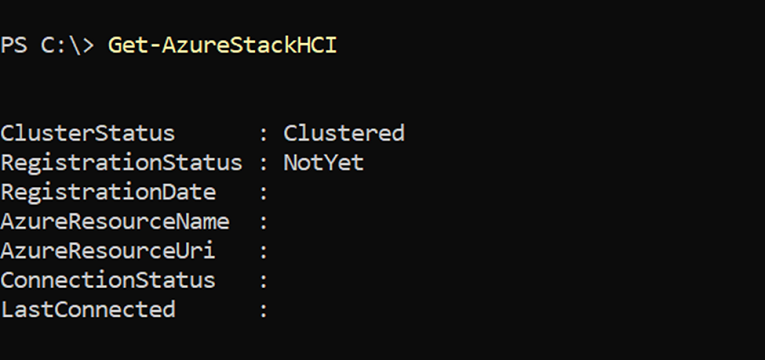
Task: Click the empty area below LastConnected
Action: tap(382, 340)
